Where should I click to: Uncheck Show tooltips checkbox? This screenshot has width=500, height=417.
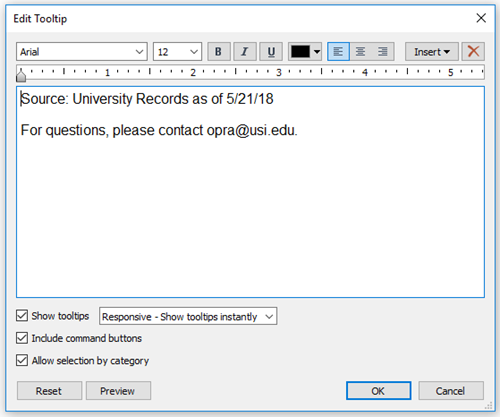pos(22,315)
